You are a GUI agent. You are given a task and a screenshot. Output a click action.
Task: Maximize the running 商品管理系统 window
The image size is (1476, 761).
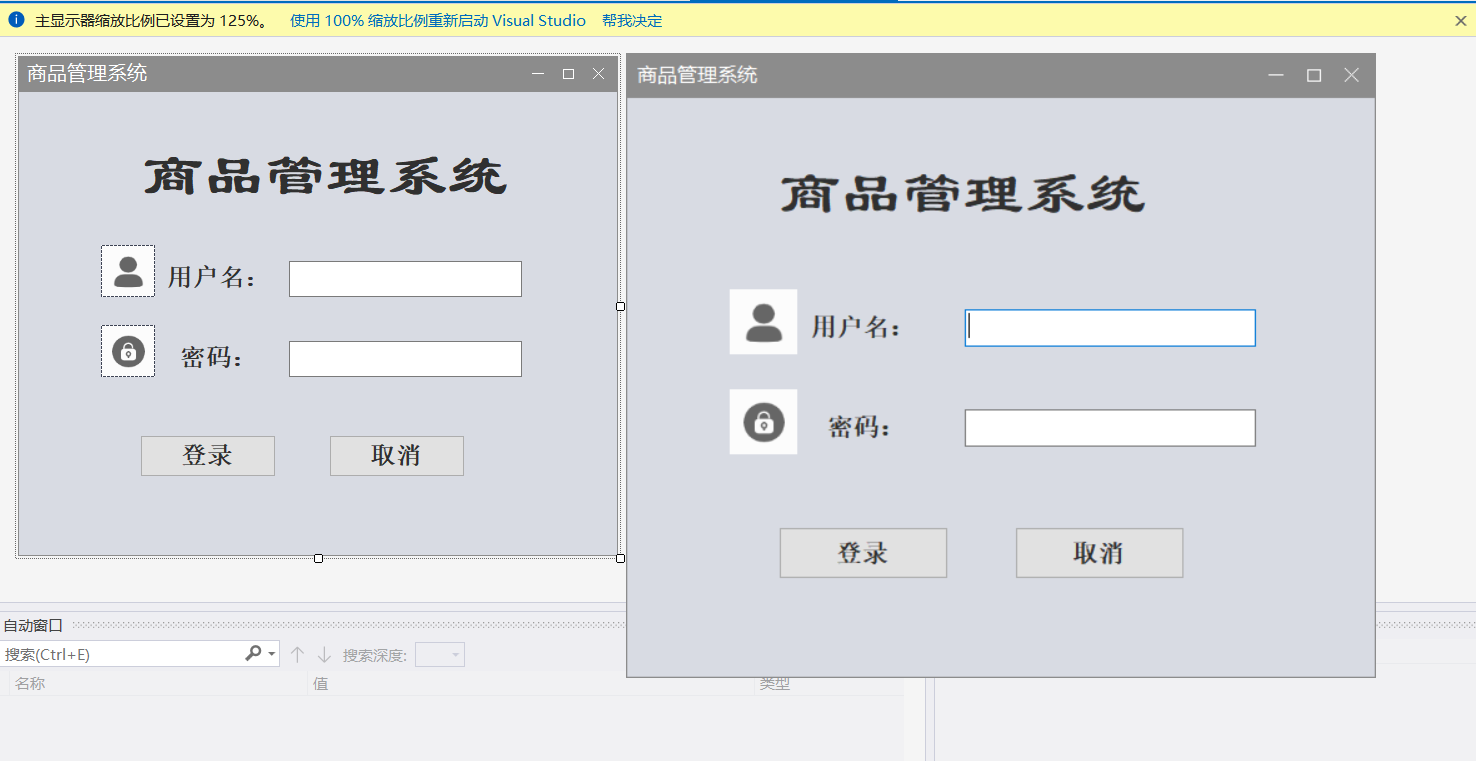1314,75
